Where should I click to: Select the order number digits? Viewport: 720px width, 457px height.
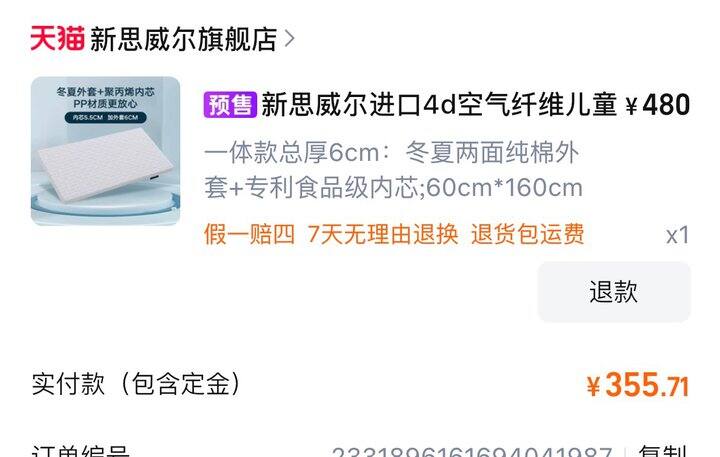click(x=472, y=451)
